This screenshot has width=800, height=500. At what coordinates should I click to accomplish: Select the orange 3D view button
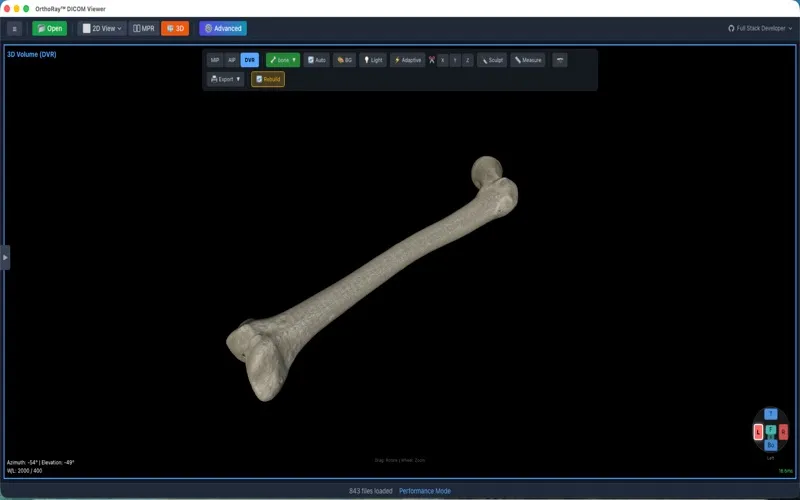175,29
